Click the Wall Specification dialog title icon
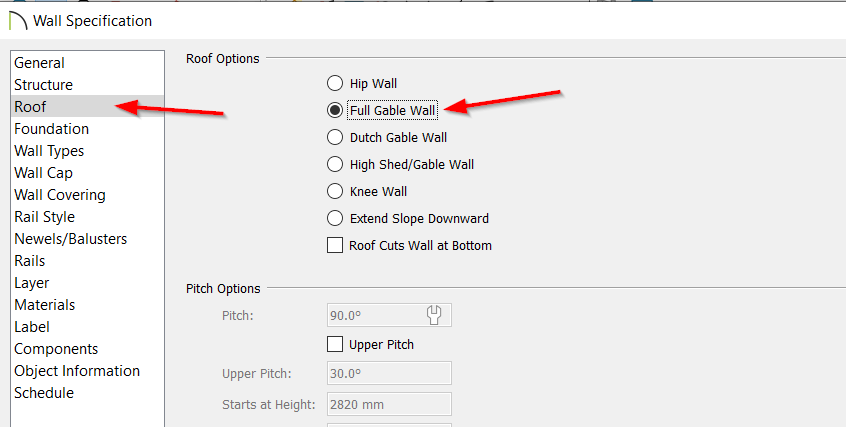 coord(18,21)
